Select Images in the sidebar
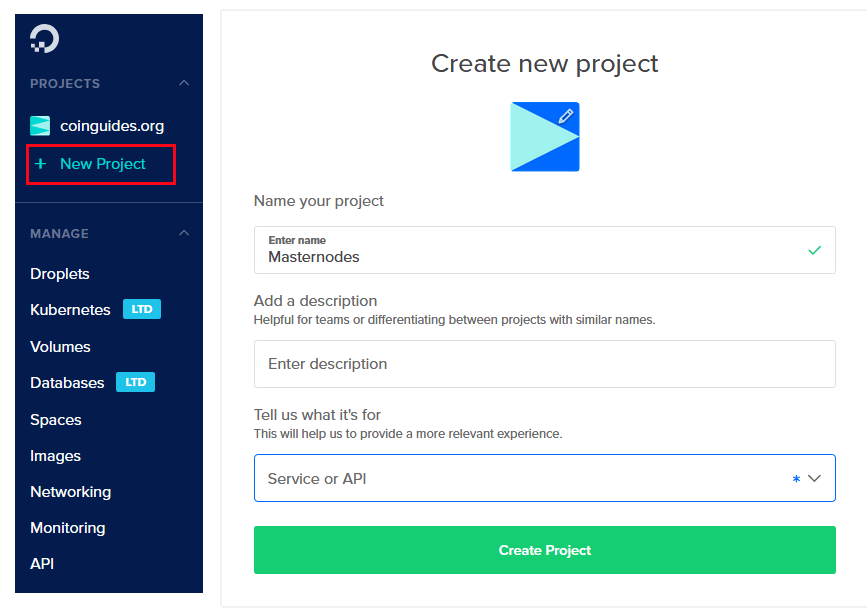867x610 pixels. tap(55, 455)
